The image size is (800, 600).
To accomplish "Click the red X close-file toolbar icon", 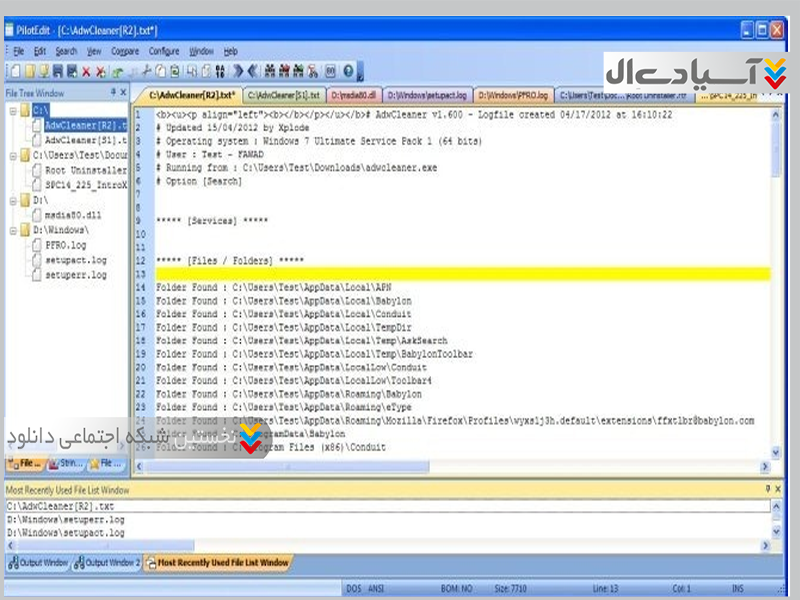I will tap(87, 71).
